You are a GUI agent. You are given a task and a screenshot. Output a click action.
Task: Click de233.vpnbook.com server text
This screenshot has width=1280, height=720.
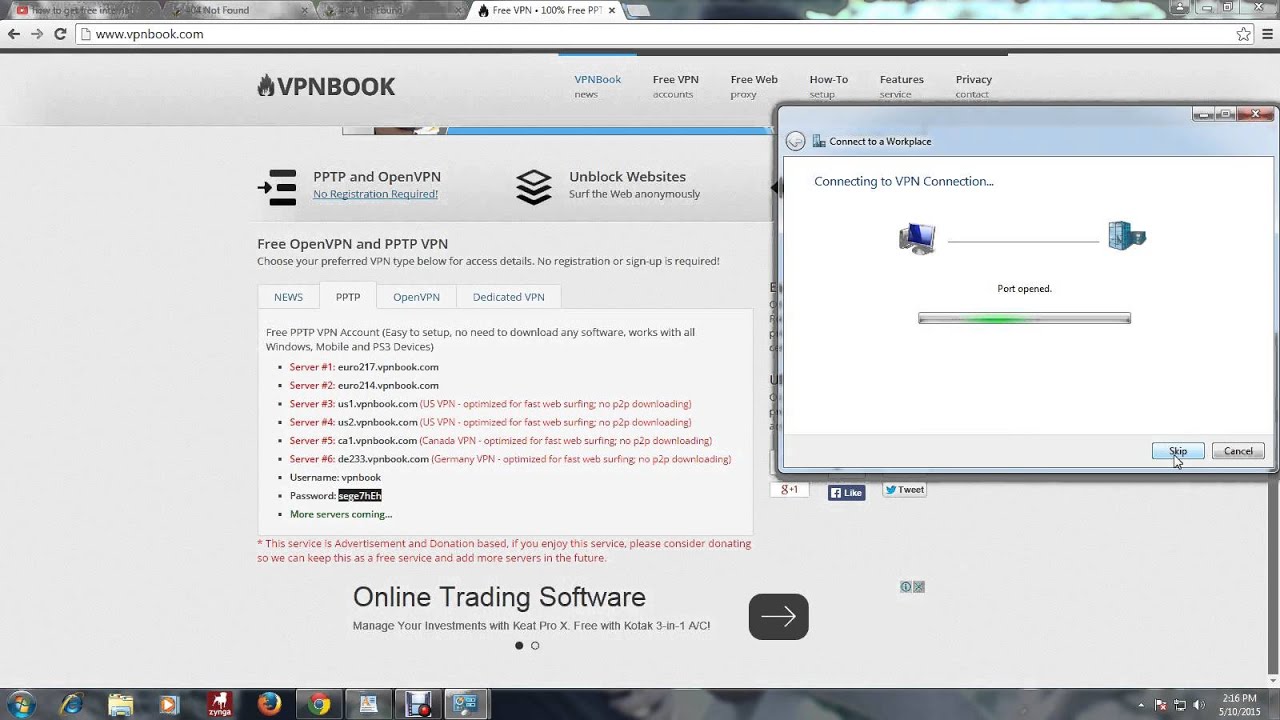(x=383, y=459)
